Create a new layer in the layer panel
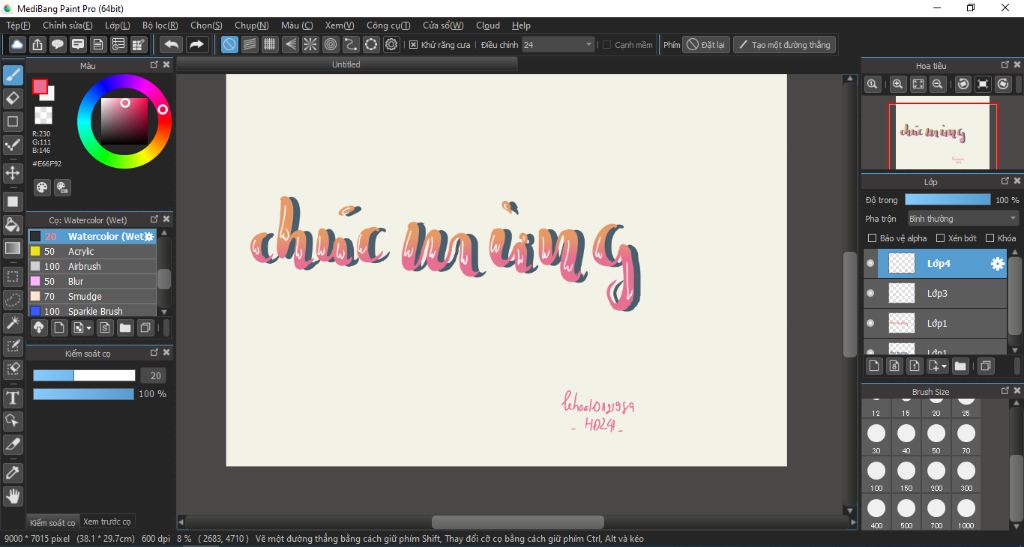The height and width of the screenshot is (547, 1024). coord(874,366)
